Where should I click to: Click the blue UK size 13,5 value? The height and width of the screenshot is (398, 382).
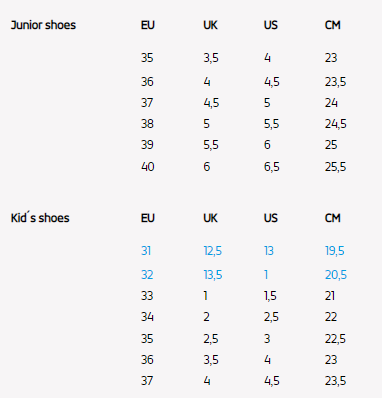213,275
